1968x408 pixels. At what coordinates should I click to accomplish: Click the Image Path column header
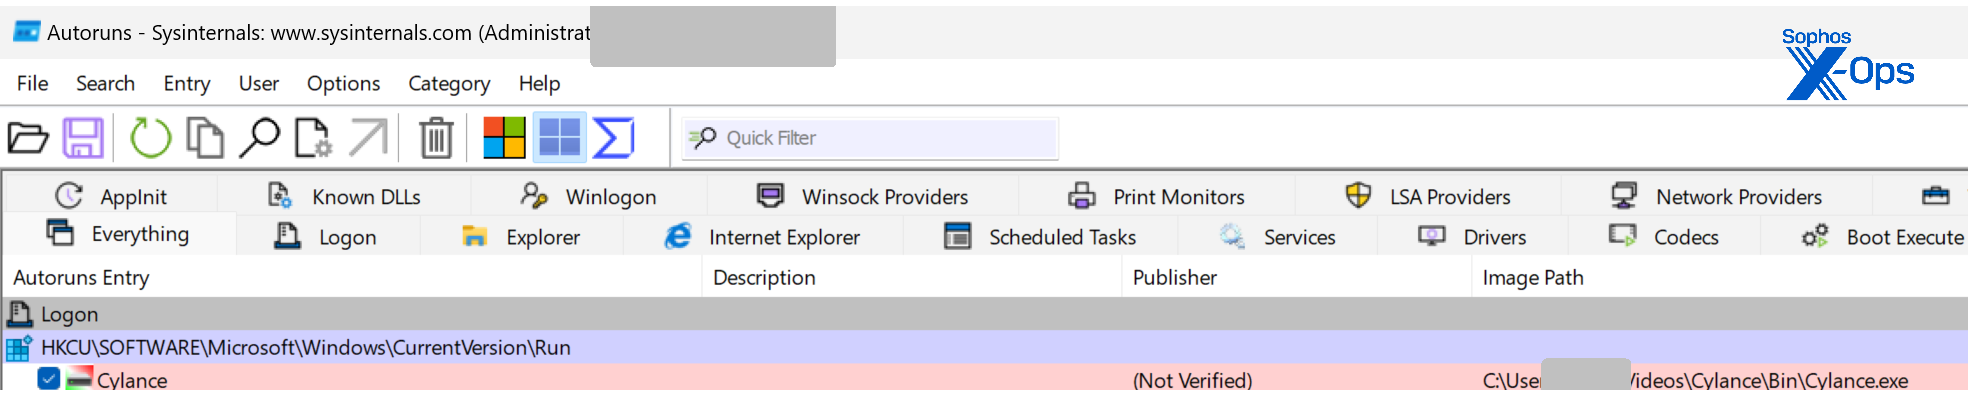[x=1532, y=278]
